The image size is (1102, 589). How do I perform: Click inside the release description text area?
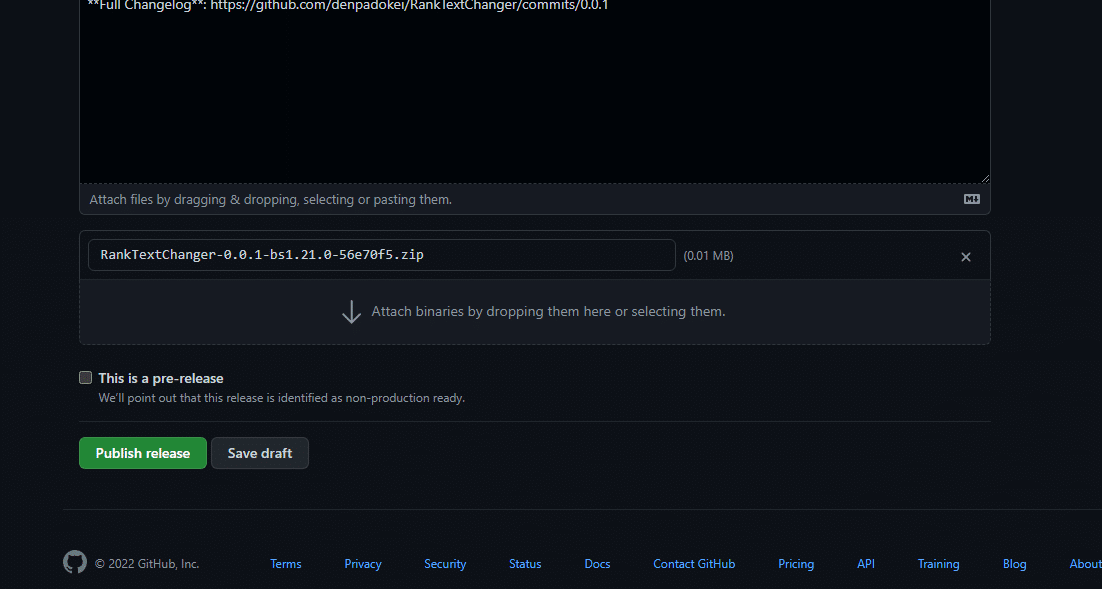535,91
